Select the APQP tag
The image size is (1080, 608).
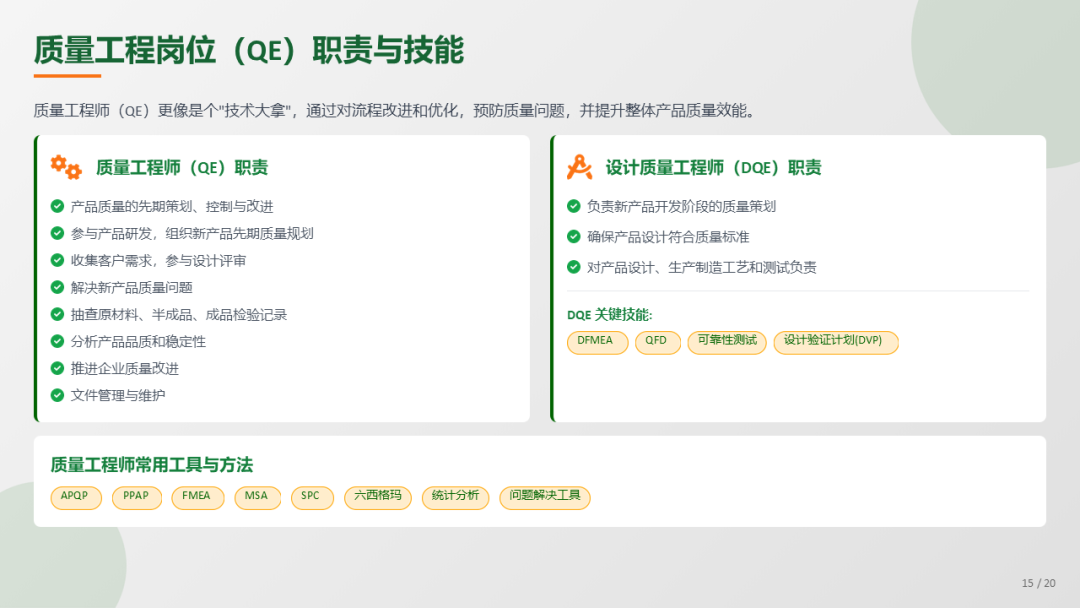coord(76,497)
